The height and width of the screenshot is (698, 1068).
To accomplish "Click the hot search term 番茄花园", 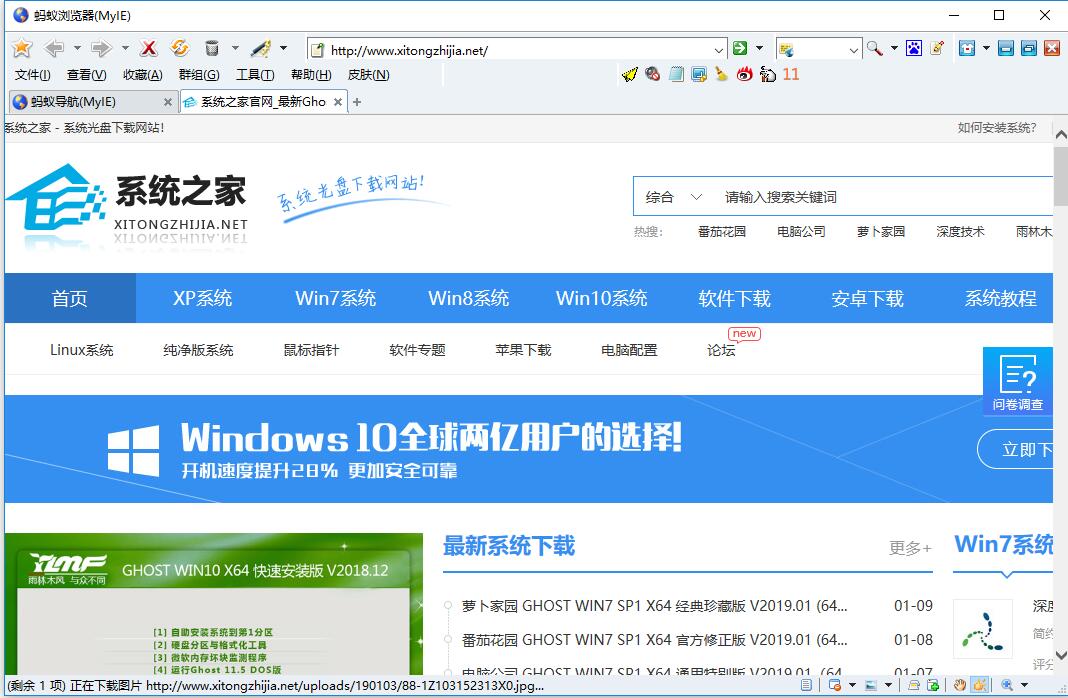I will 721,232.
